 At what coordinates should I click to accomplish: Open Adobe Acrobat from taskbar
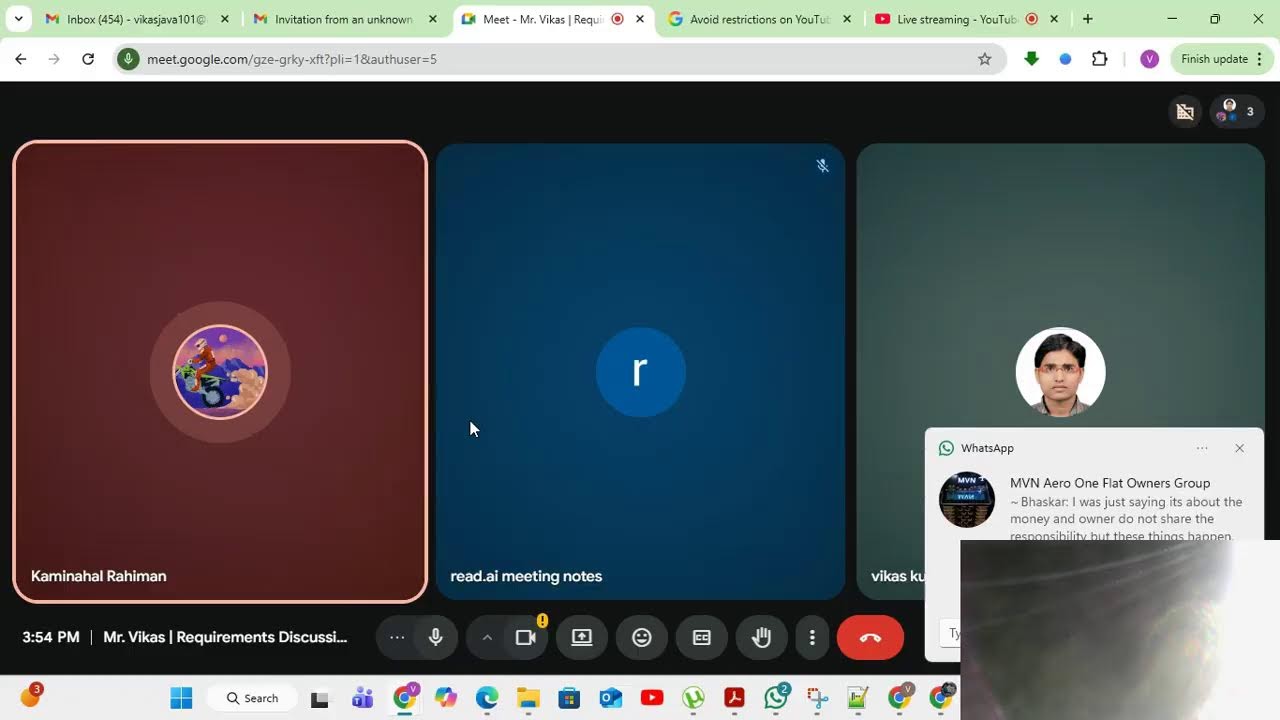(734, 698)
